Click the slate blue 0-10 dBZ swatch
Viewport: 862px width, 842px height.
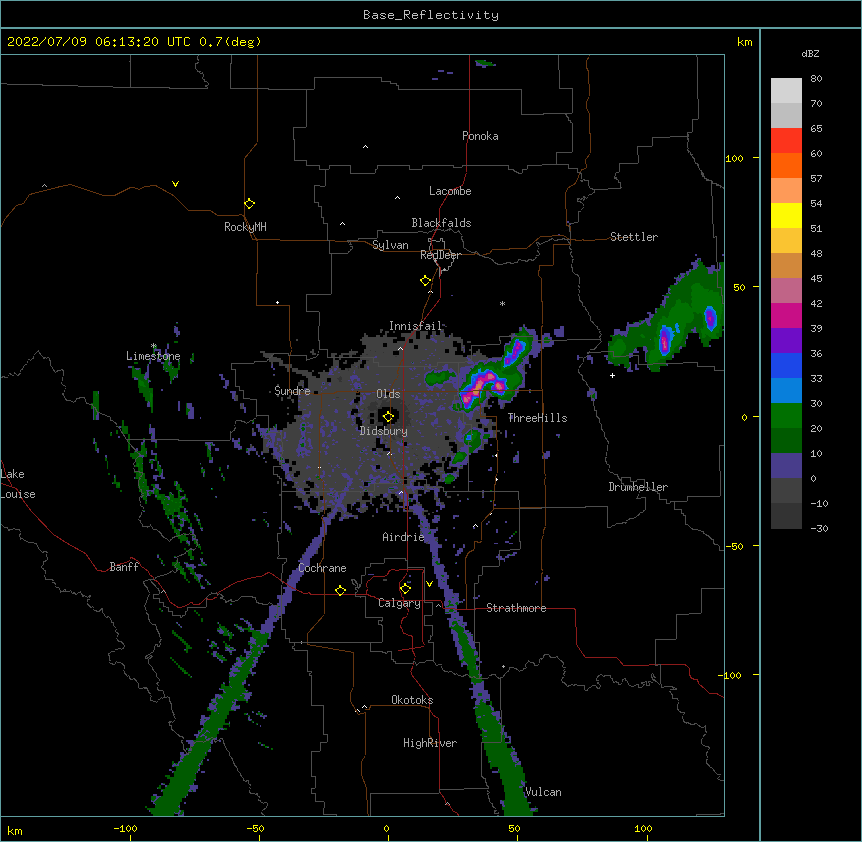click(x=786, y=466)
